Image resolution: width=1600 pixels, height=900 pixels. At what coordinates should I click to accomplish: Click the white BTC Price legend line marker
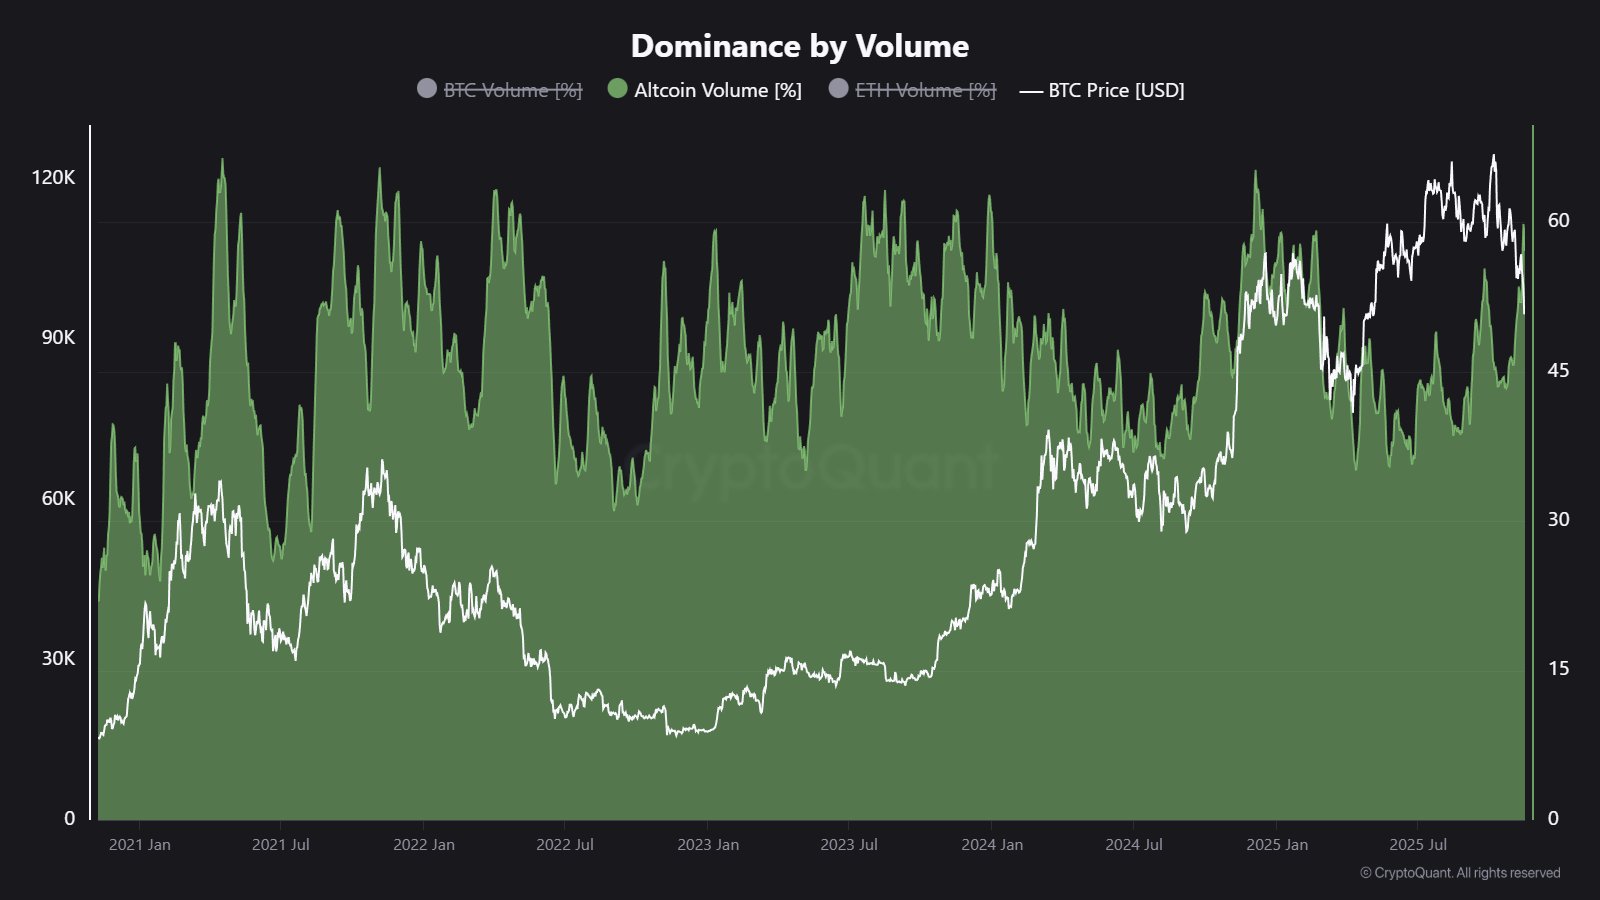pos(1031,91)
